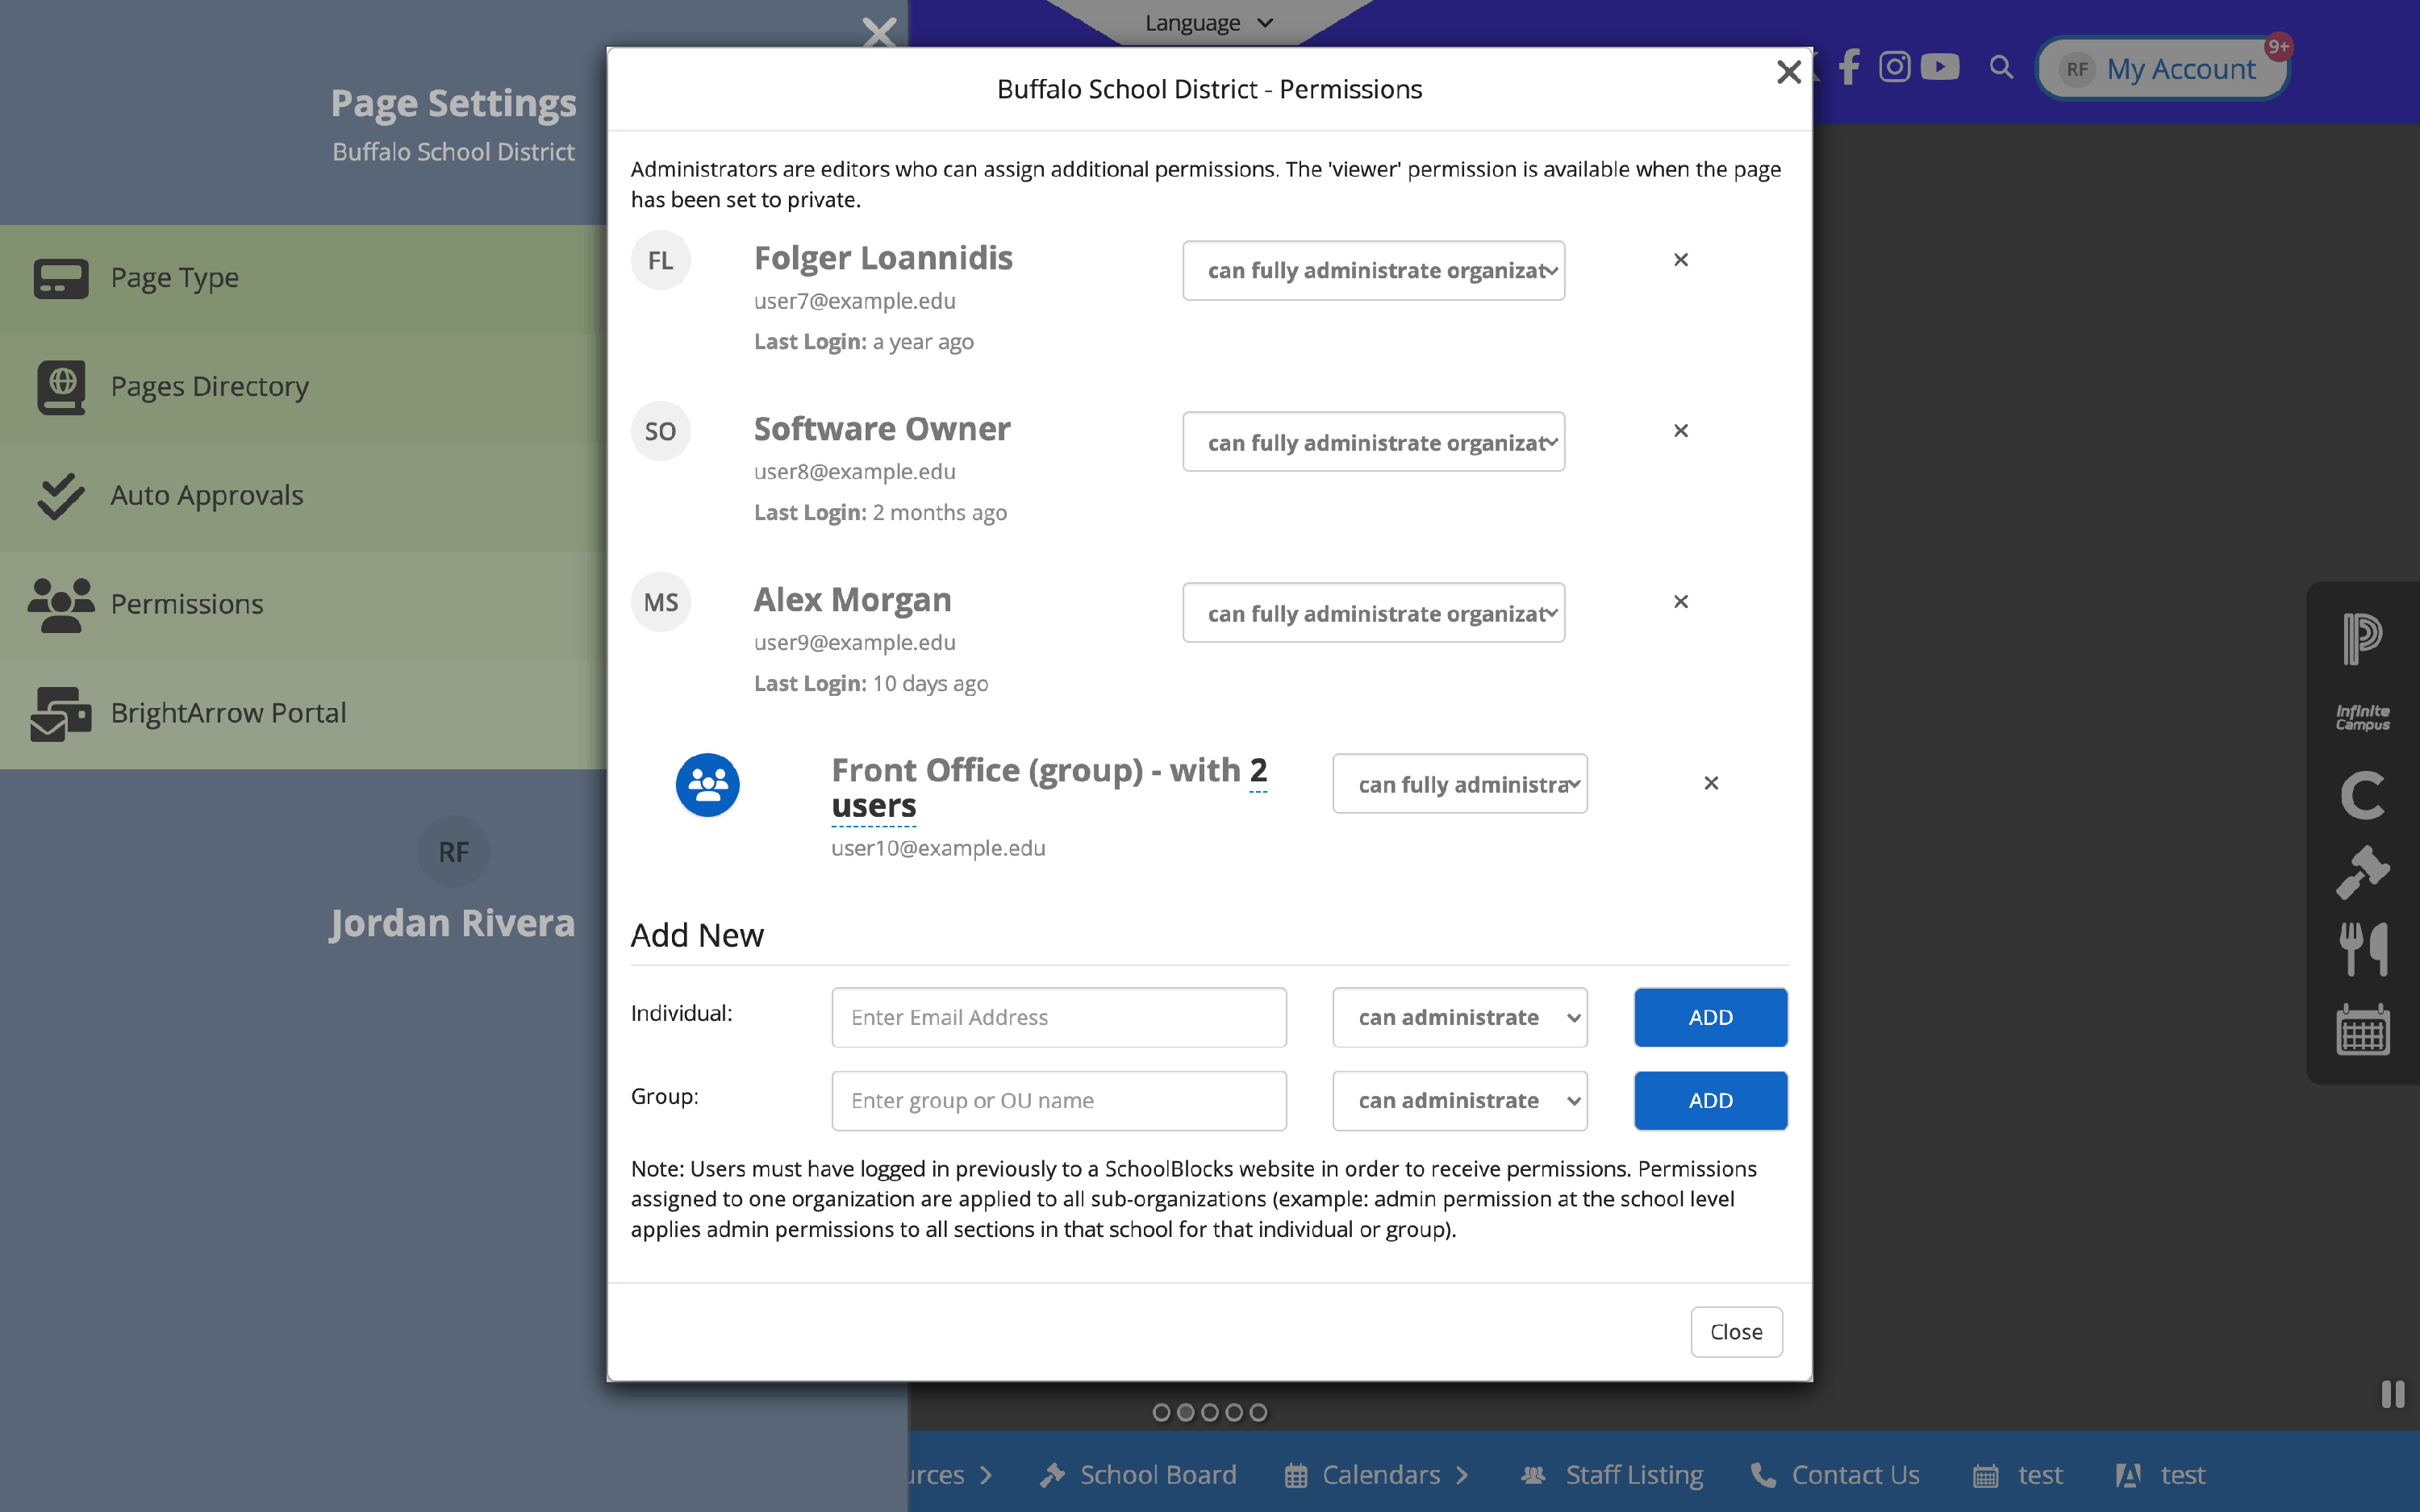Click user10@example.edu group email text

(x=938, y=848)
